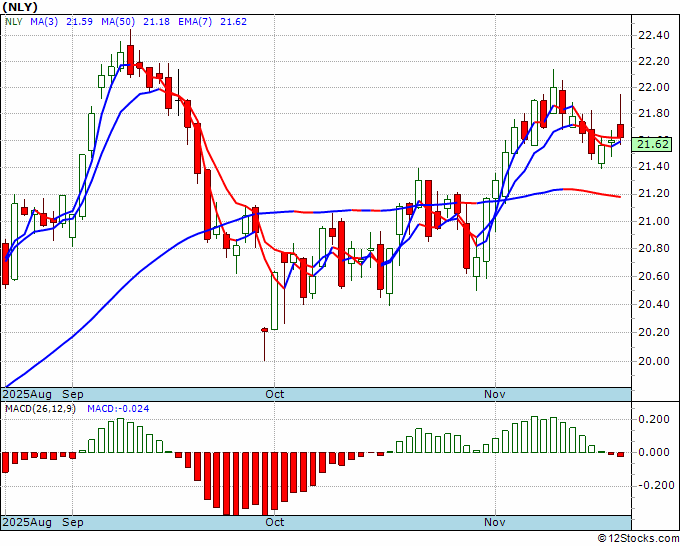Click the Oct label on MACD axis
680x546 pixels.
tap(275, 522)
